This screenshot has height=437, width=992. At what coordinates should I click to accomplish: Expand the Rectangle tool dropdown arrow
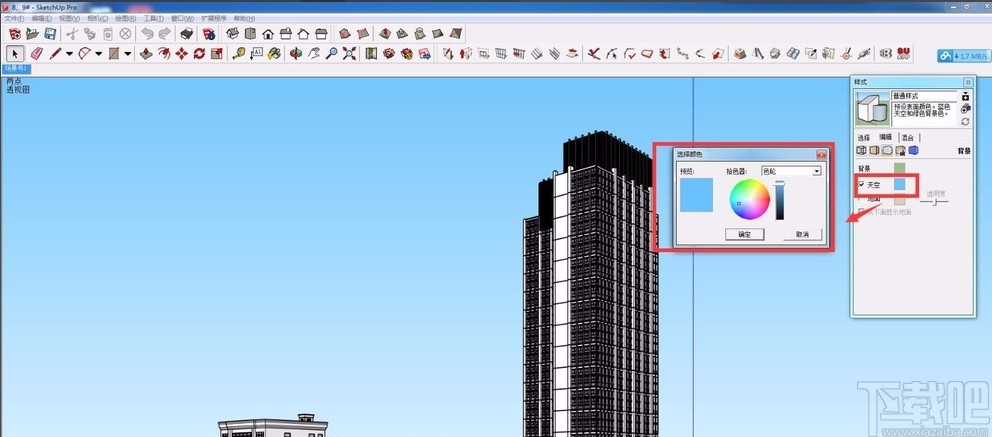[x=128, y=54]
